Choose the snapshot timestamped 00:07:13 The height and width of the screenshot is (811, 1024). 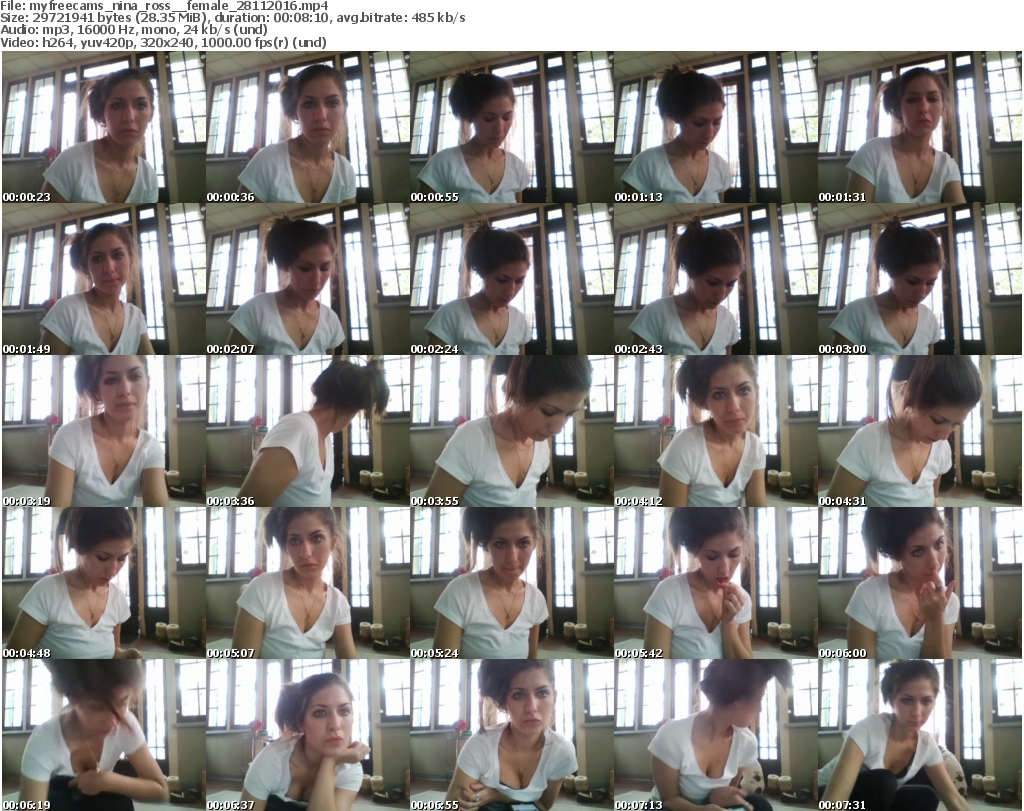[x=716, y=735]
